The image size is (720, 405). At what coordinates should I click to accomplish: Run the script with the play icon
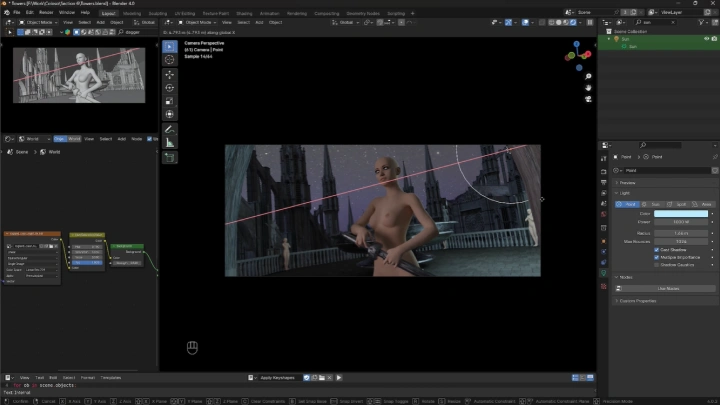point(339,377)
